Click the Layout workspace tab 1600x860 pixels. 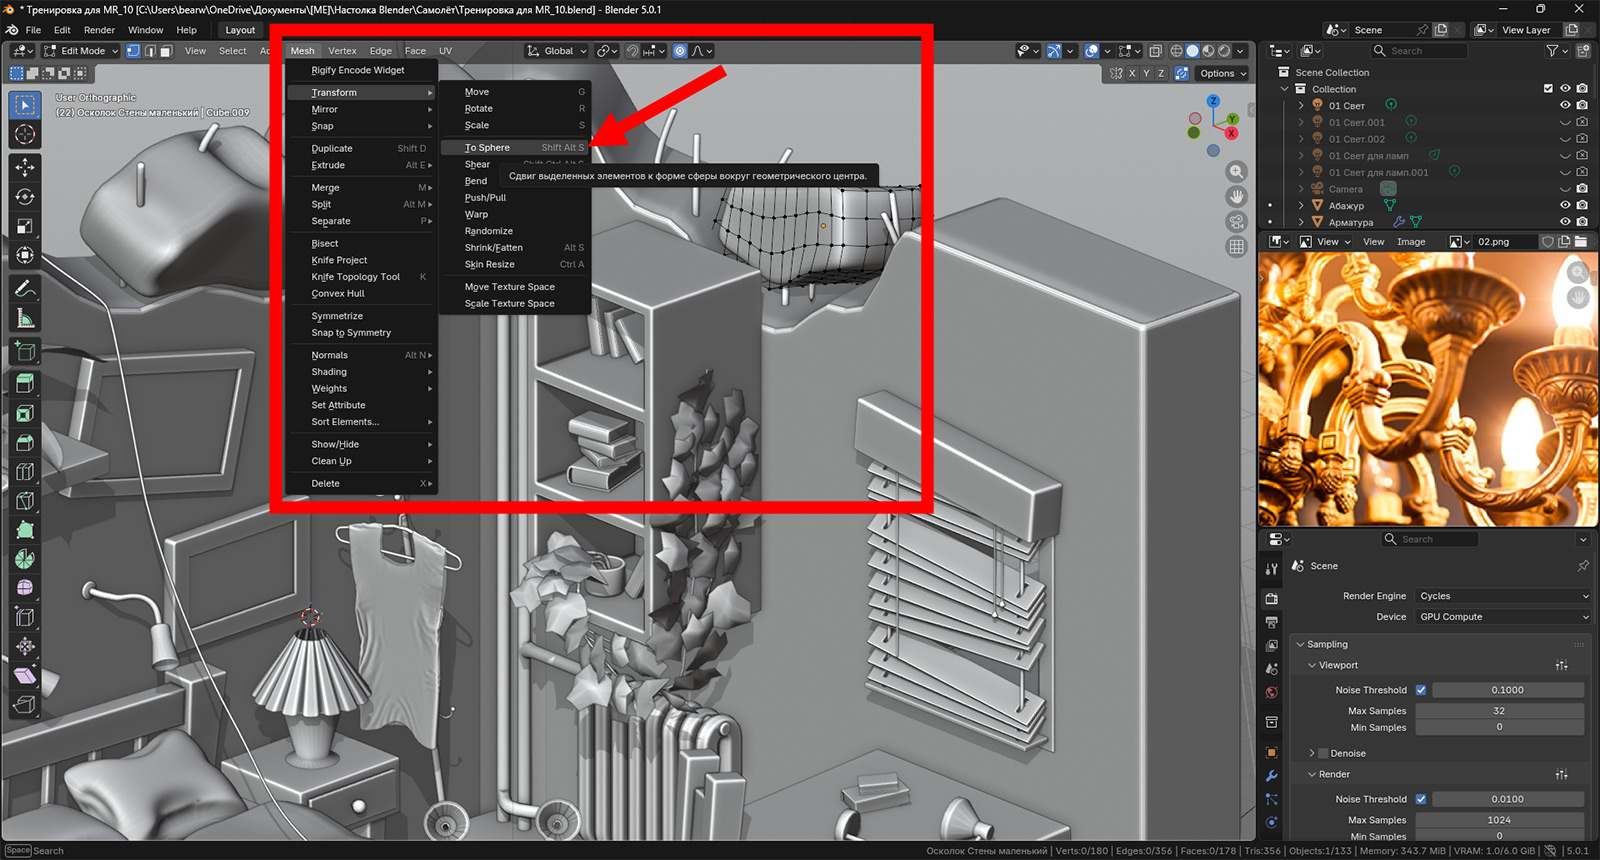coord(240,30)
